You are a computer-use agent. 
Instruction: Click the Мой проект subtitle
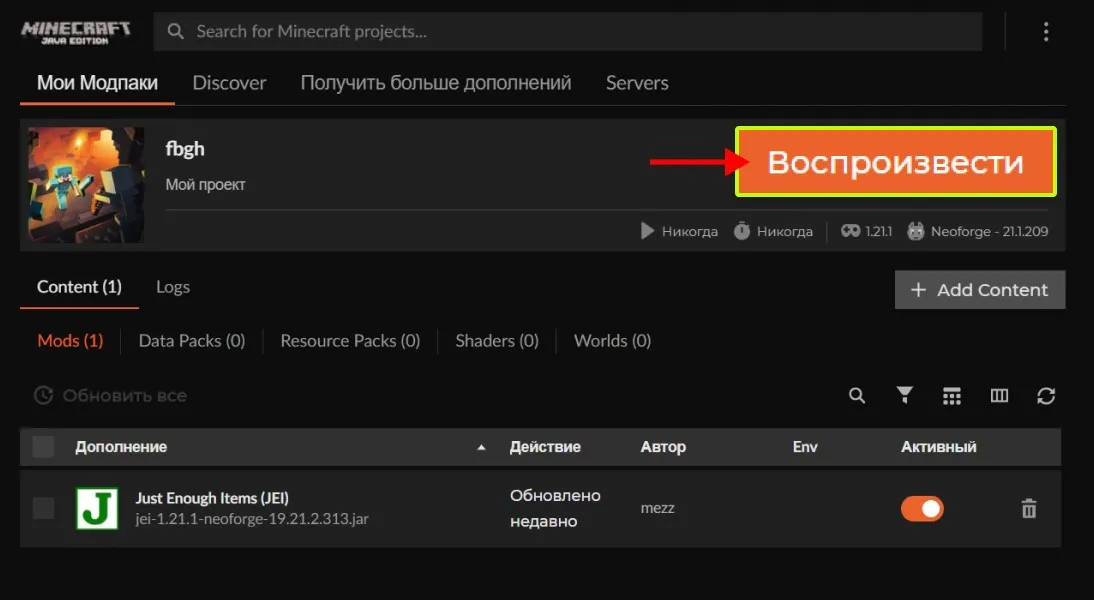[x=205, y=185]
